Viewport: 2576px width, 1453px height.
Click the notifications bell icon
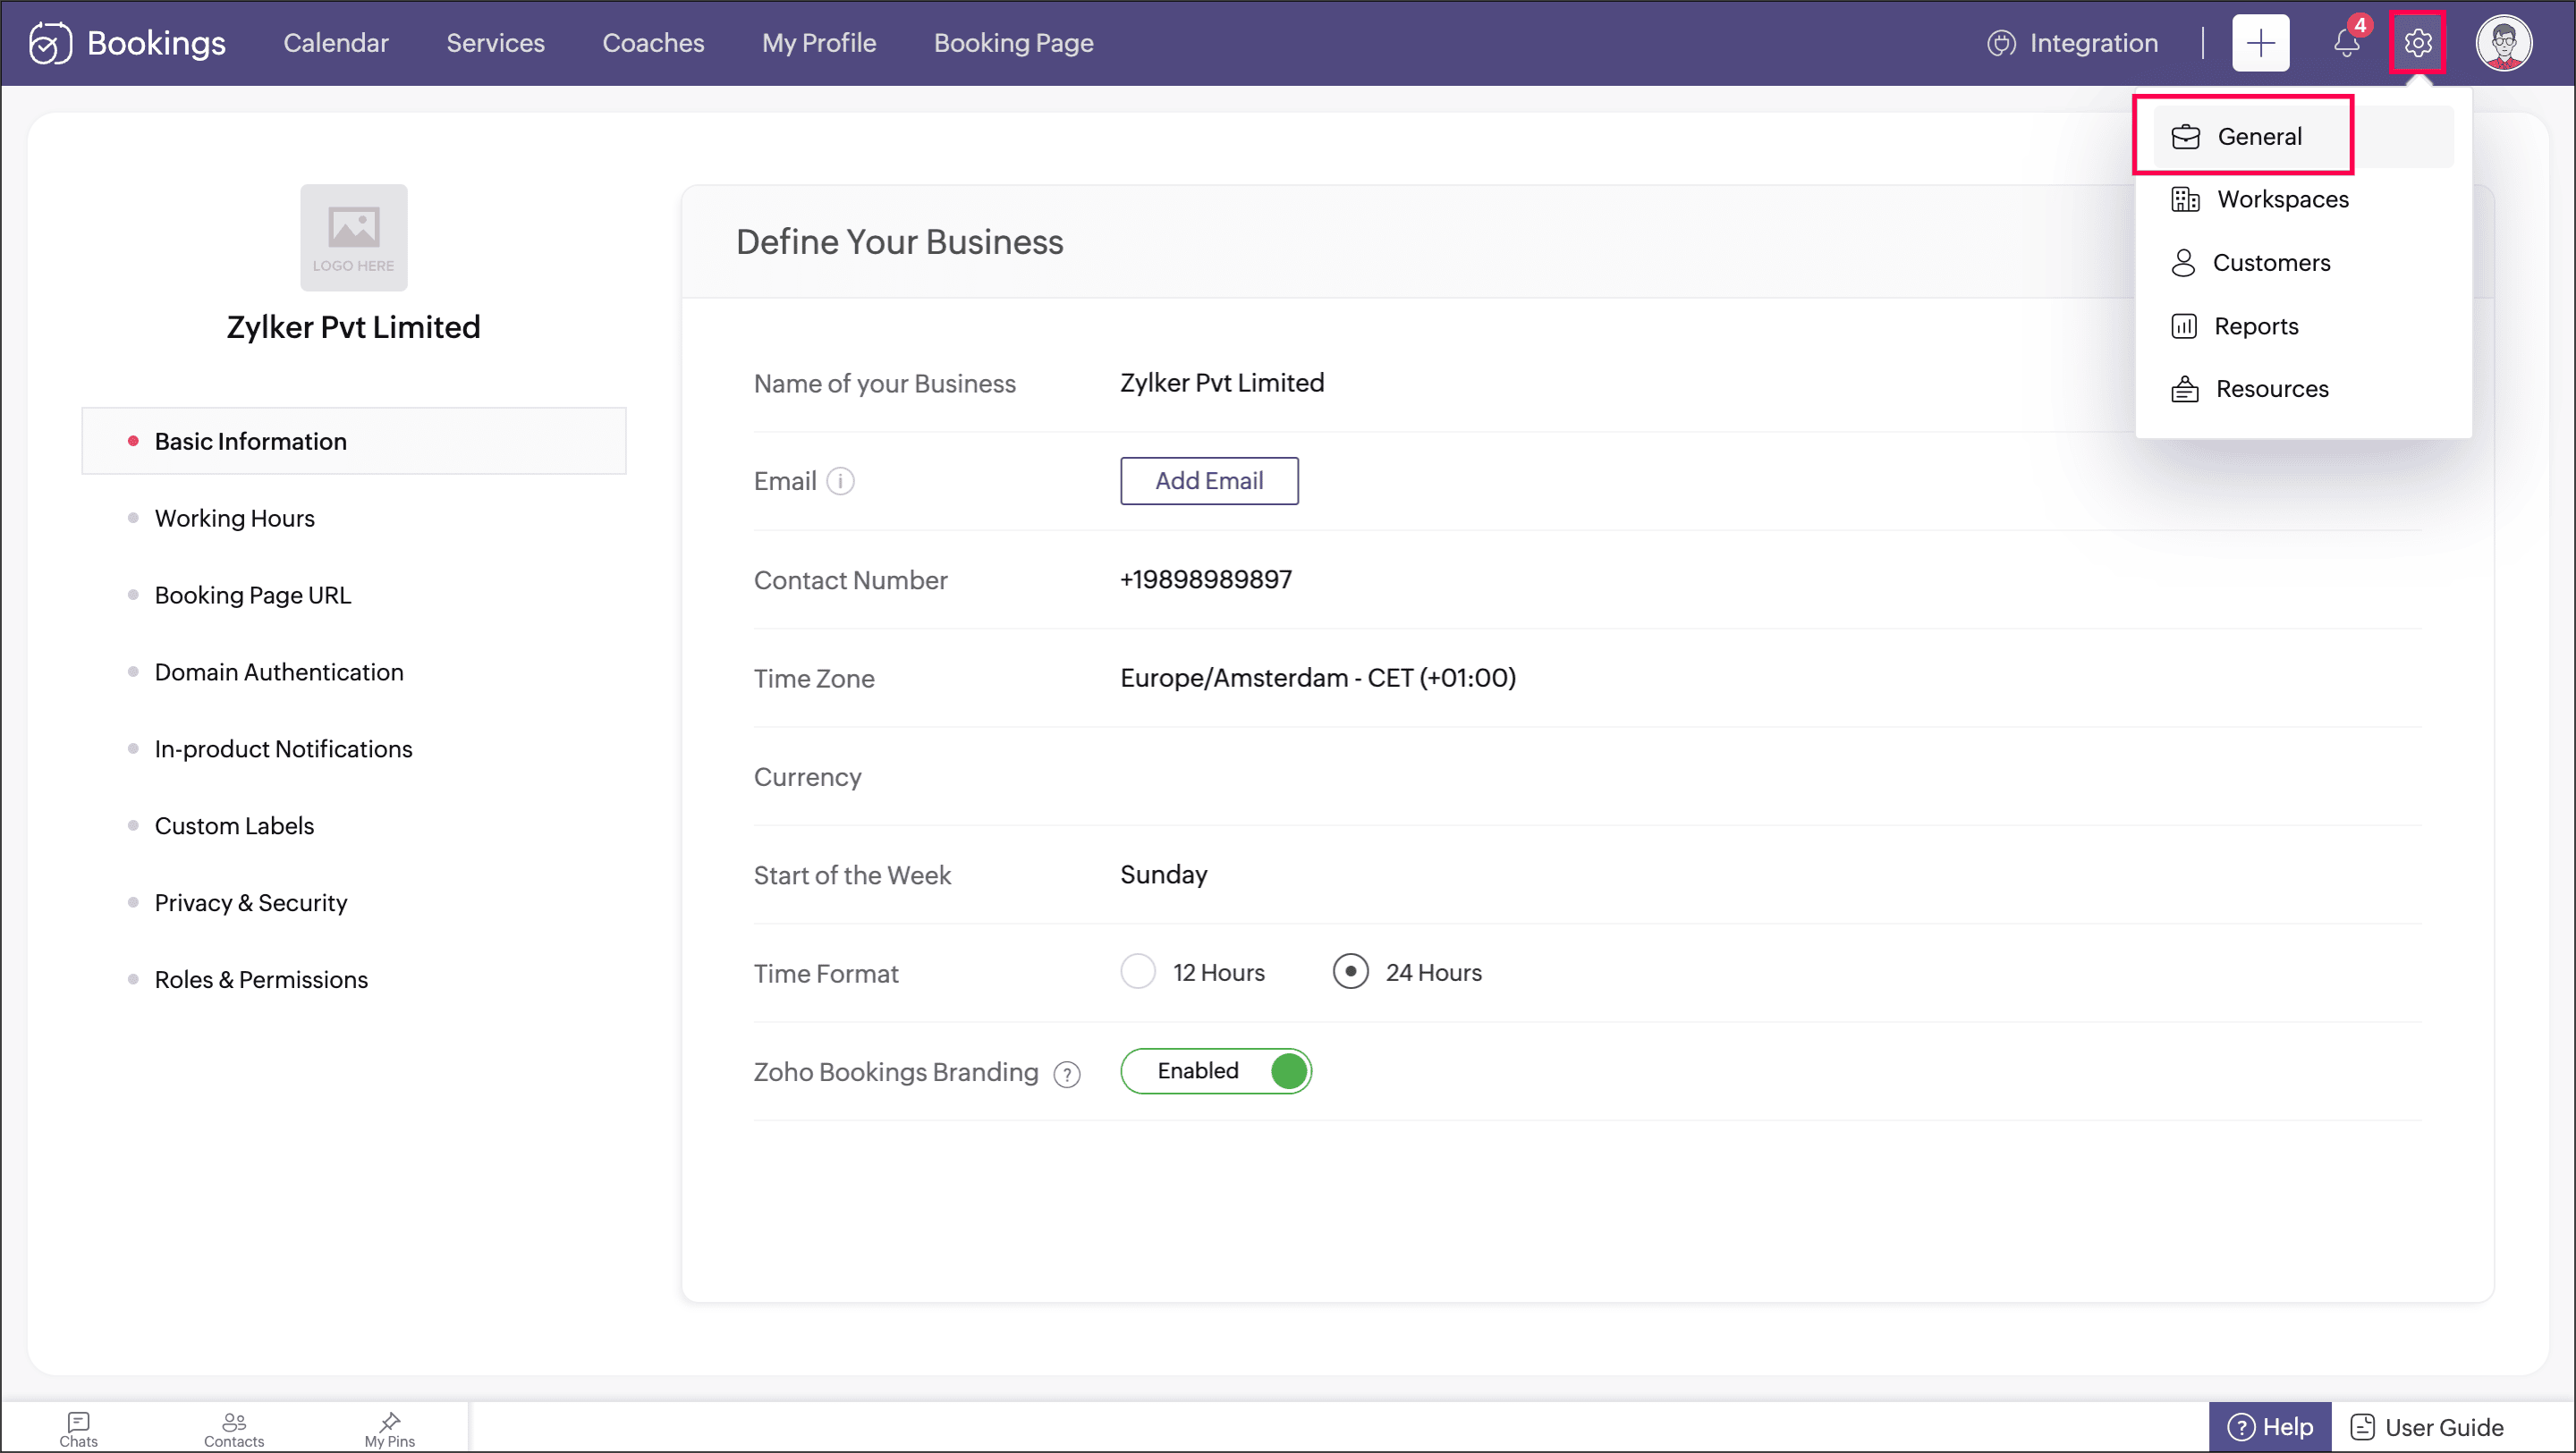coord(2346,43)
